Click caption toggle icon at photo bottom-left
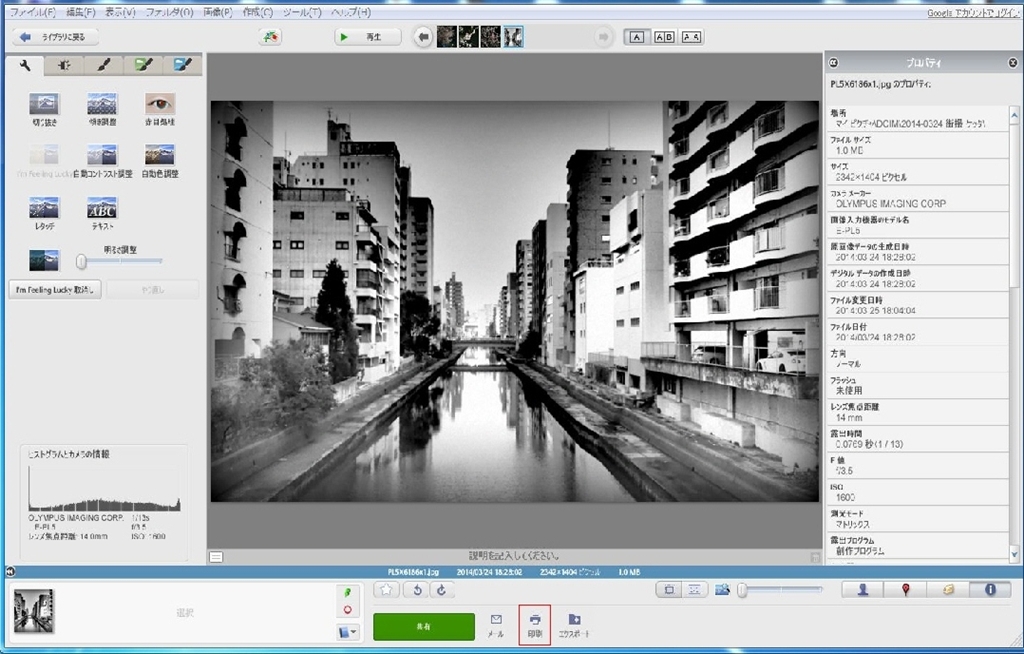The image size is (1024, 654). (216, 557)
